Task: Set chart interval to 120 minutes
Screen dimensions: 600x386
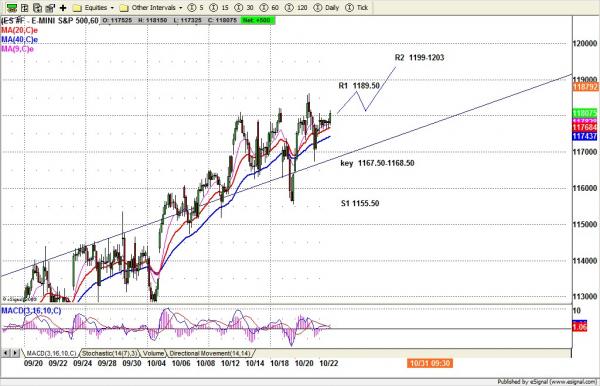Action: (297, 8)
